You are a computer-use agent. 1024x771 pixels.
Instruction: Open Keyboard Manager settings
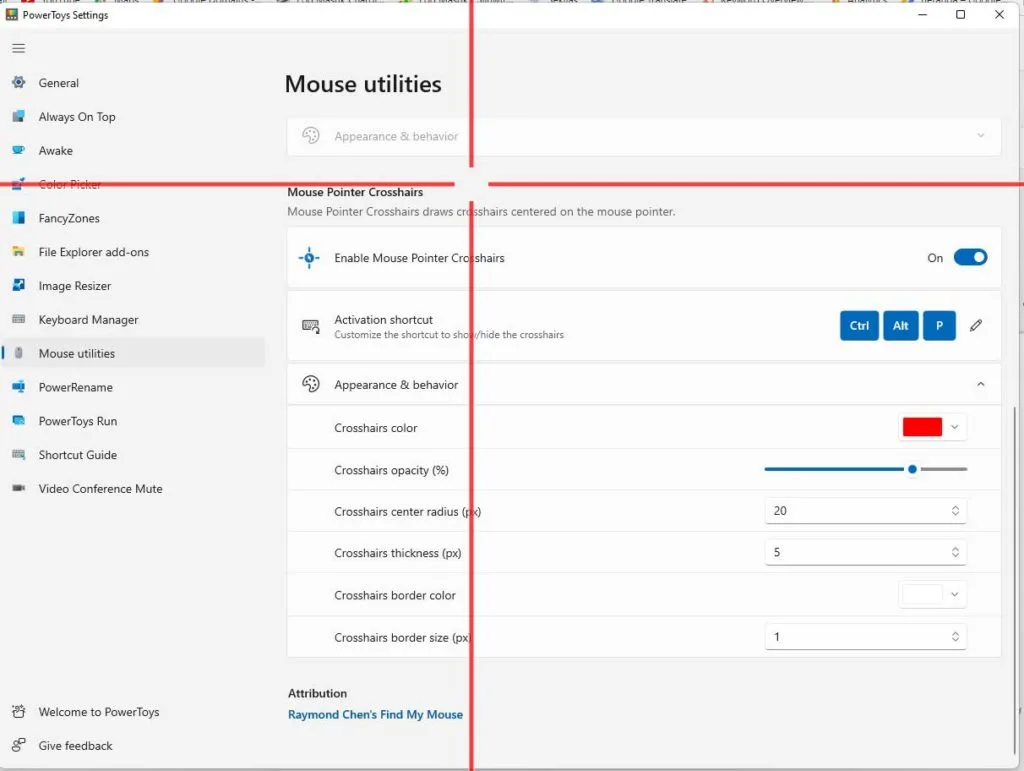tap(133, 320)
